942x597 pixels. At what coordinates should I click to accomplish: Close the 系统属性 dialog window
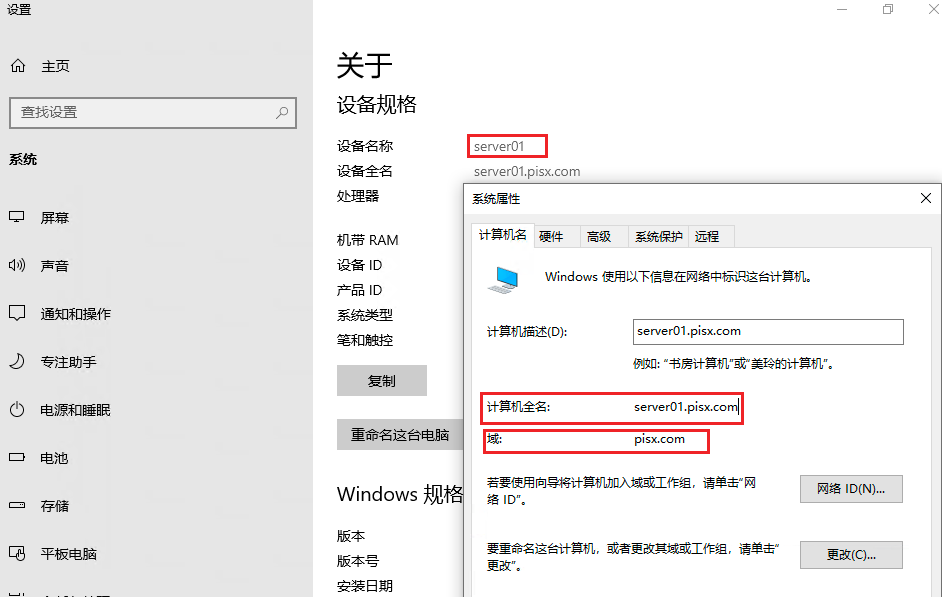coord(925,199)
